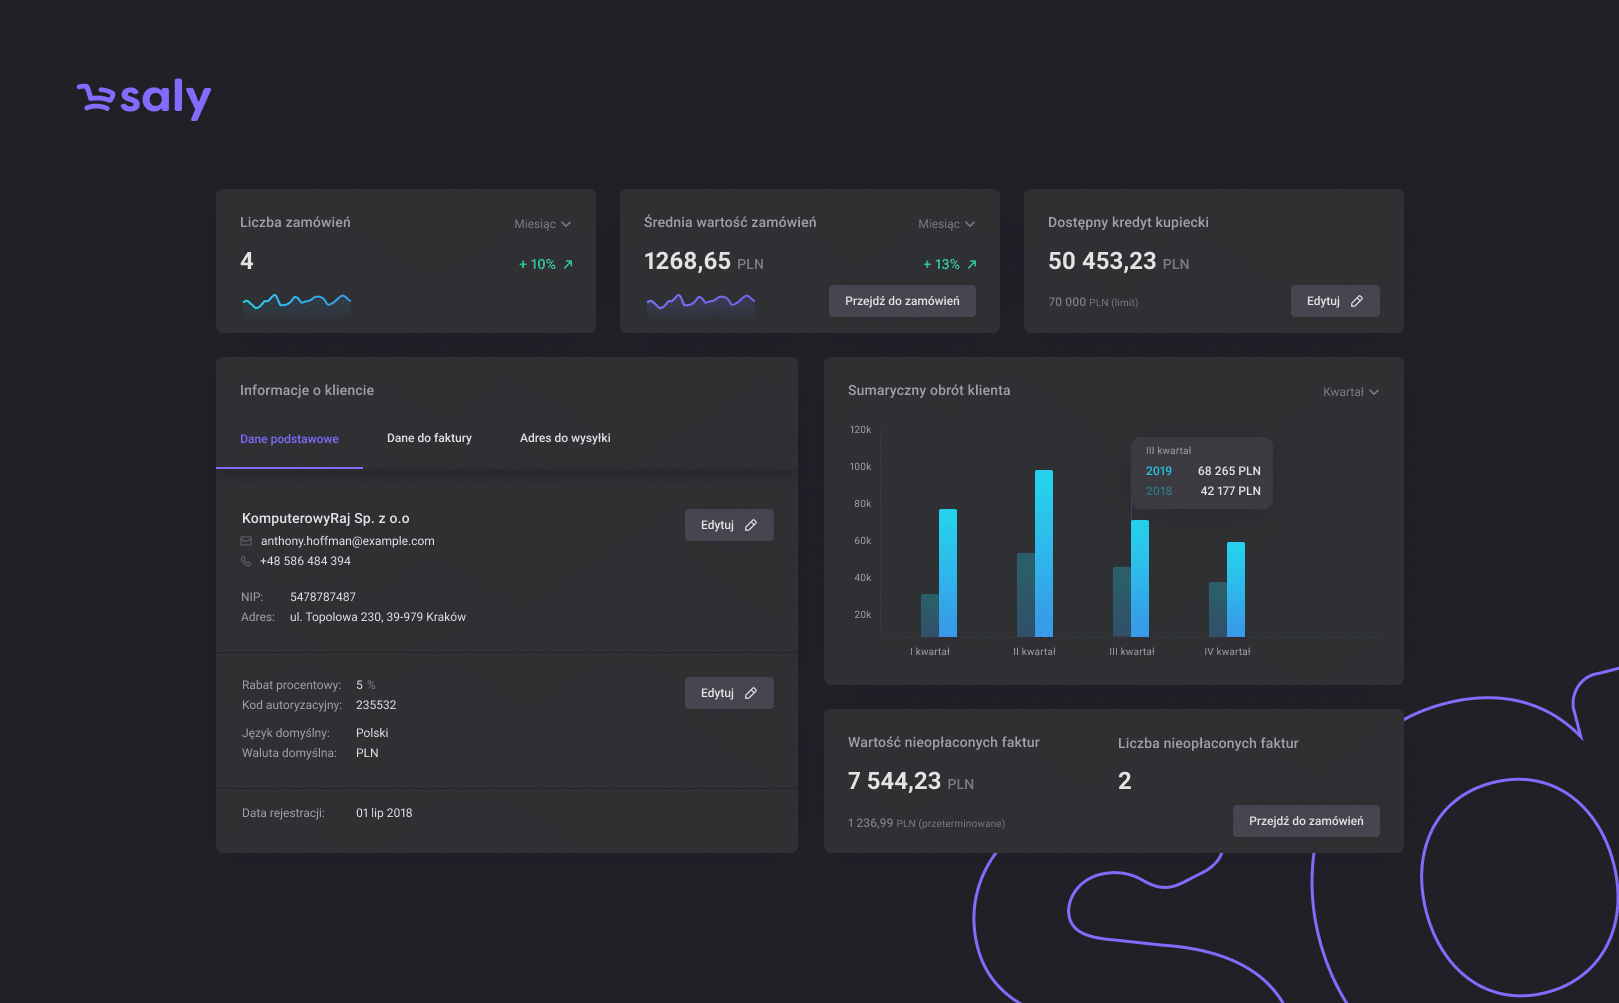This screenshot has width=1619, height=1003.
Task: Select the III kwartał 2019 bar
Action: click(x=1140, y=578)
